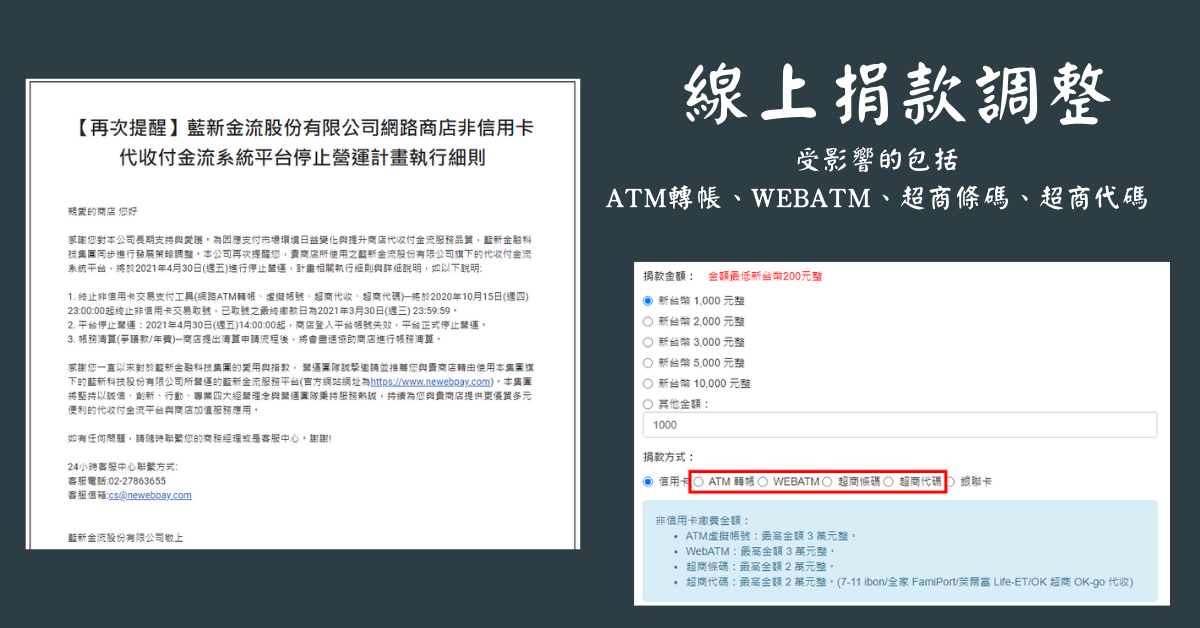The height and width of the screenshot is (628, 1200).
Task: Choose the 超商代碼 payment option
Action: point(888,481)
